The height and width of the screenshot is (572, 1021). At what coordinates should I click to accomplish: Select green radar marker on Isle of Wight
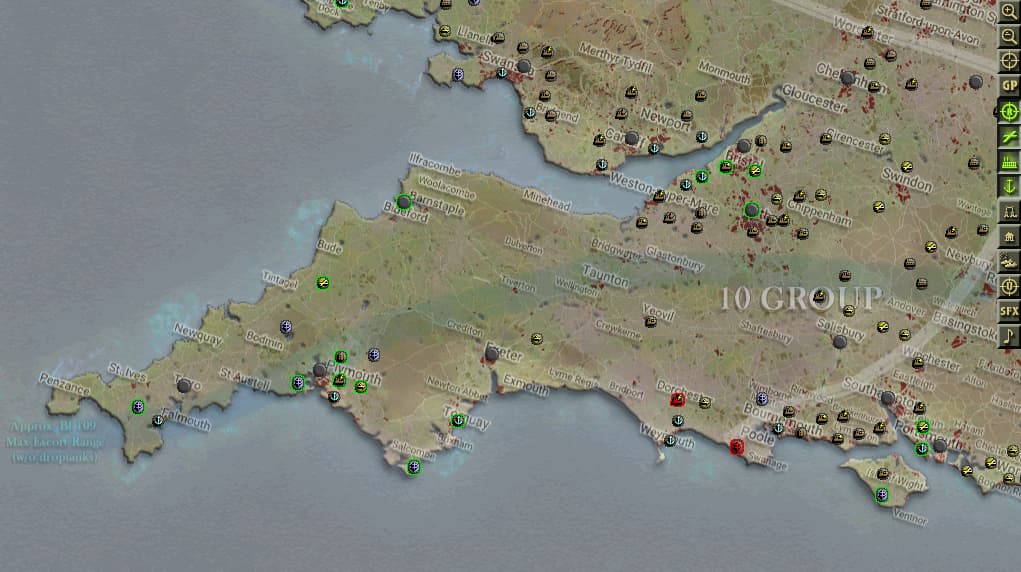click(882, 495)
